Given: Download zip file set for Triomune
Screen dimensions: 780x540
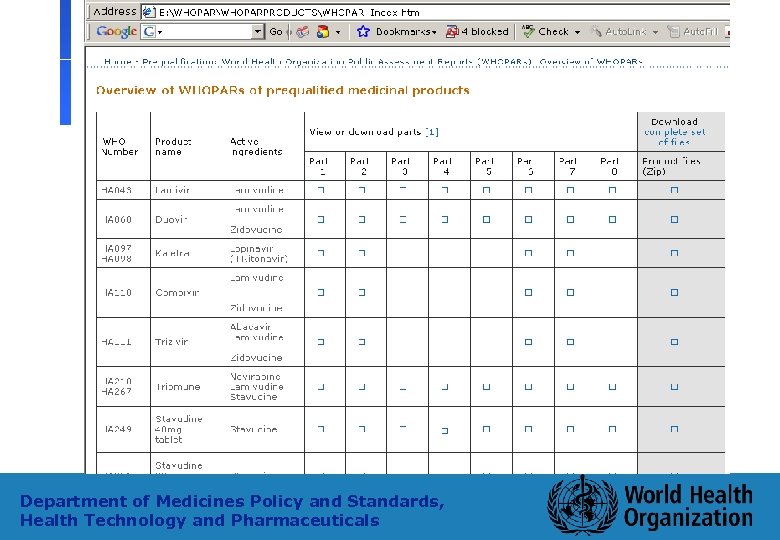Looking at the screenshot, I should click(x=674, y=387).
